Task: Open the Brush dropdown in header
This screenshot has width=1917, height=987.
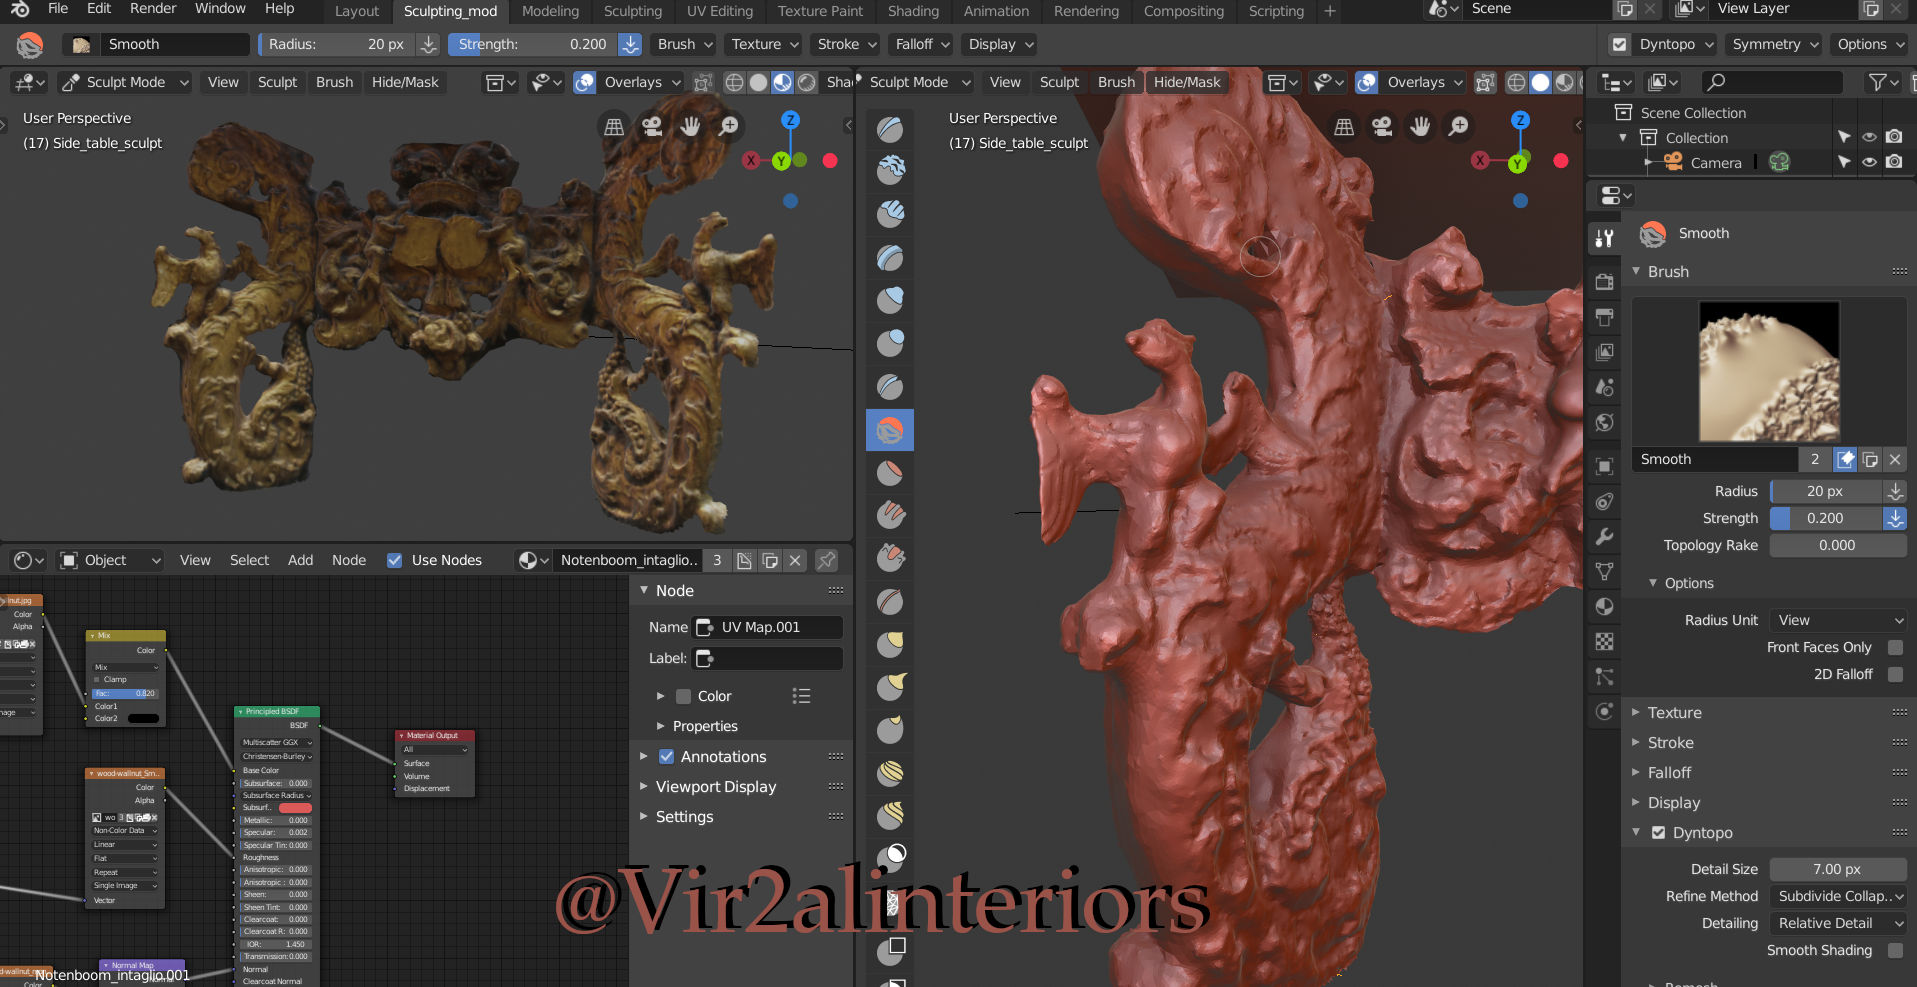Action: [685, 44]
